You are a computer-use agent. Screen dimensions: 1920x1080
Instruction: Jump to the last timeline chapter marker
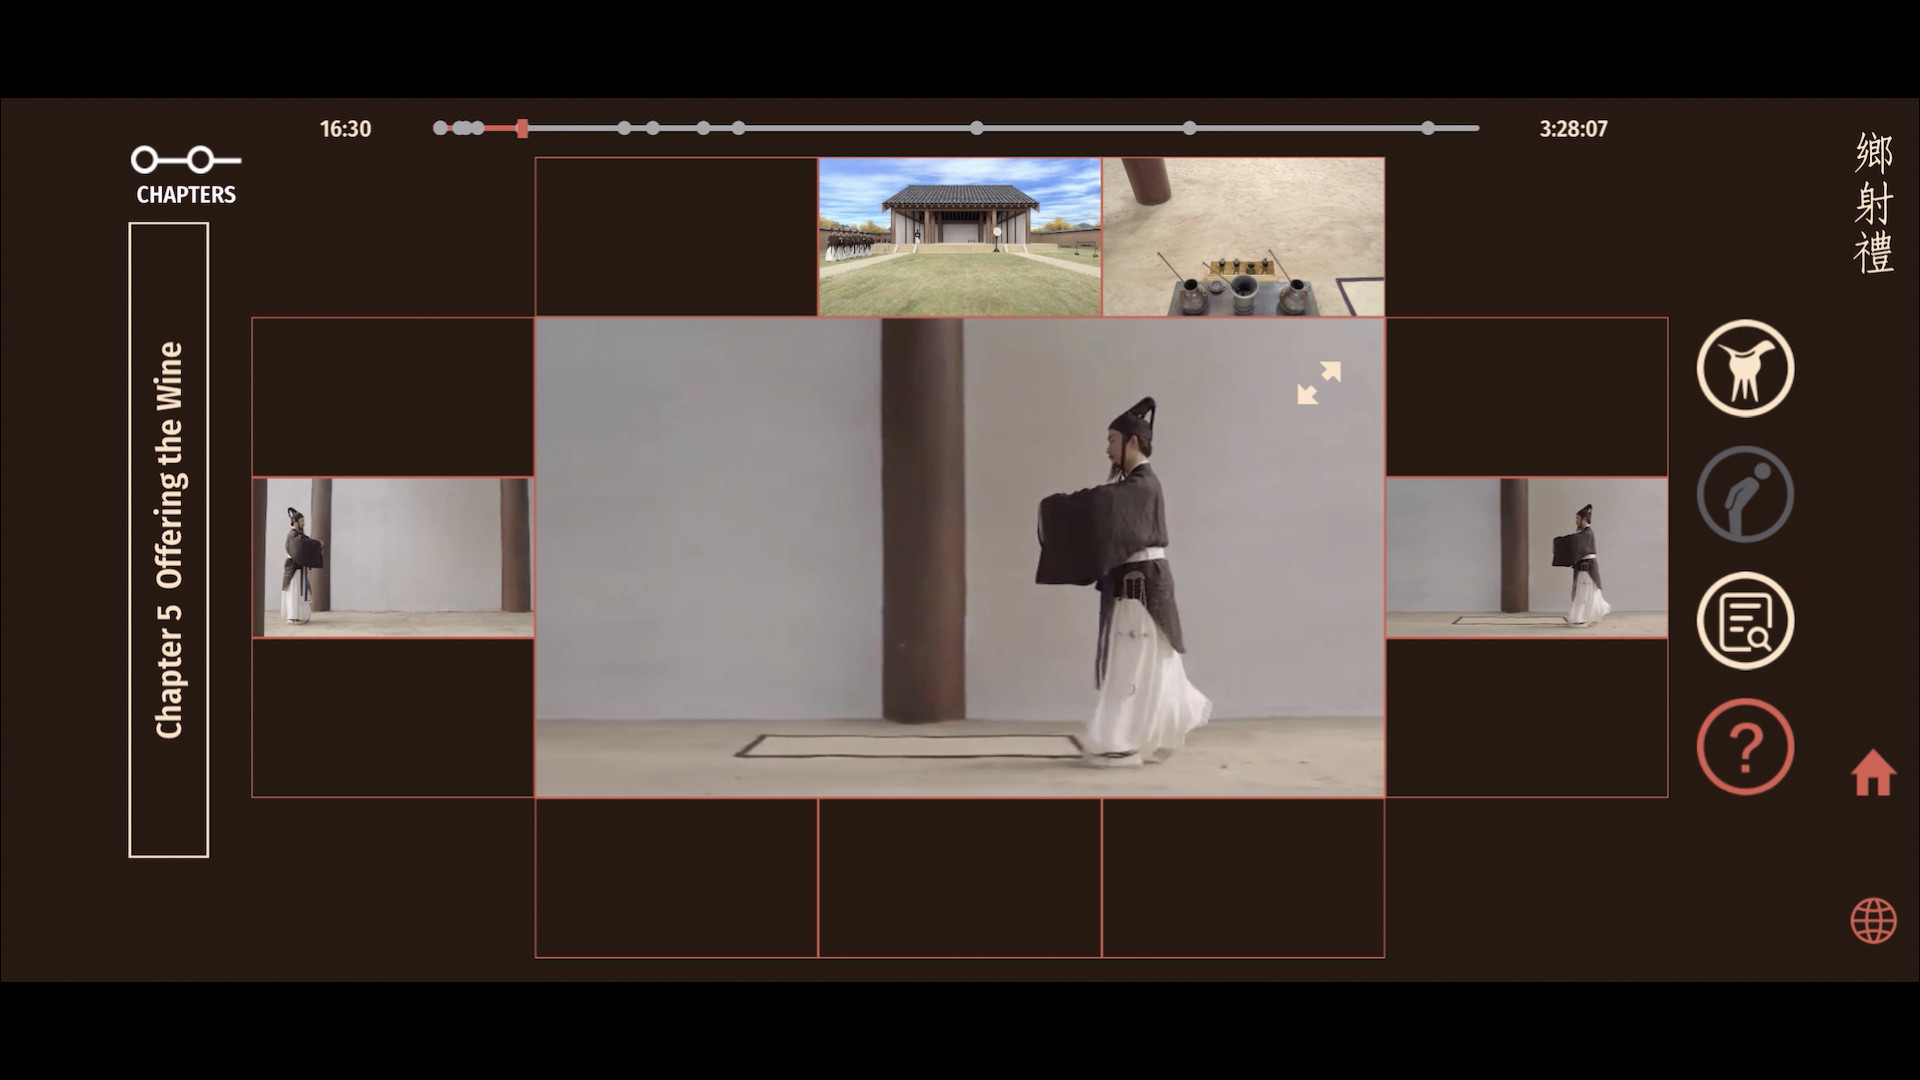pos(1428,128)
